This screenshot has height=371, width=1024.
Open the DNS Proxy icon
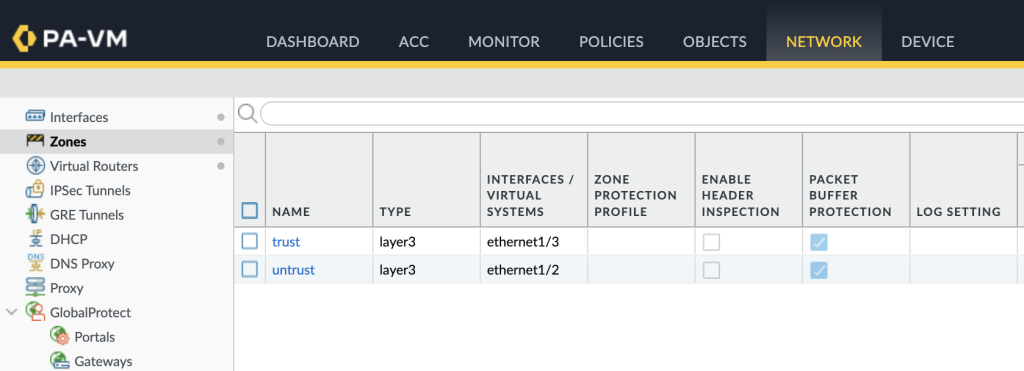pyautogui.click(x=35, y=263)
